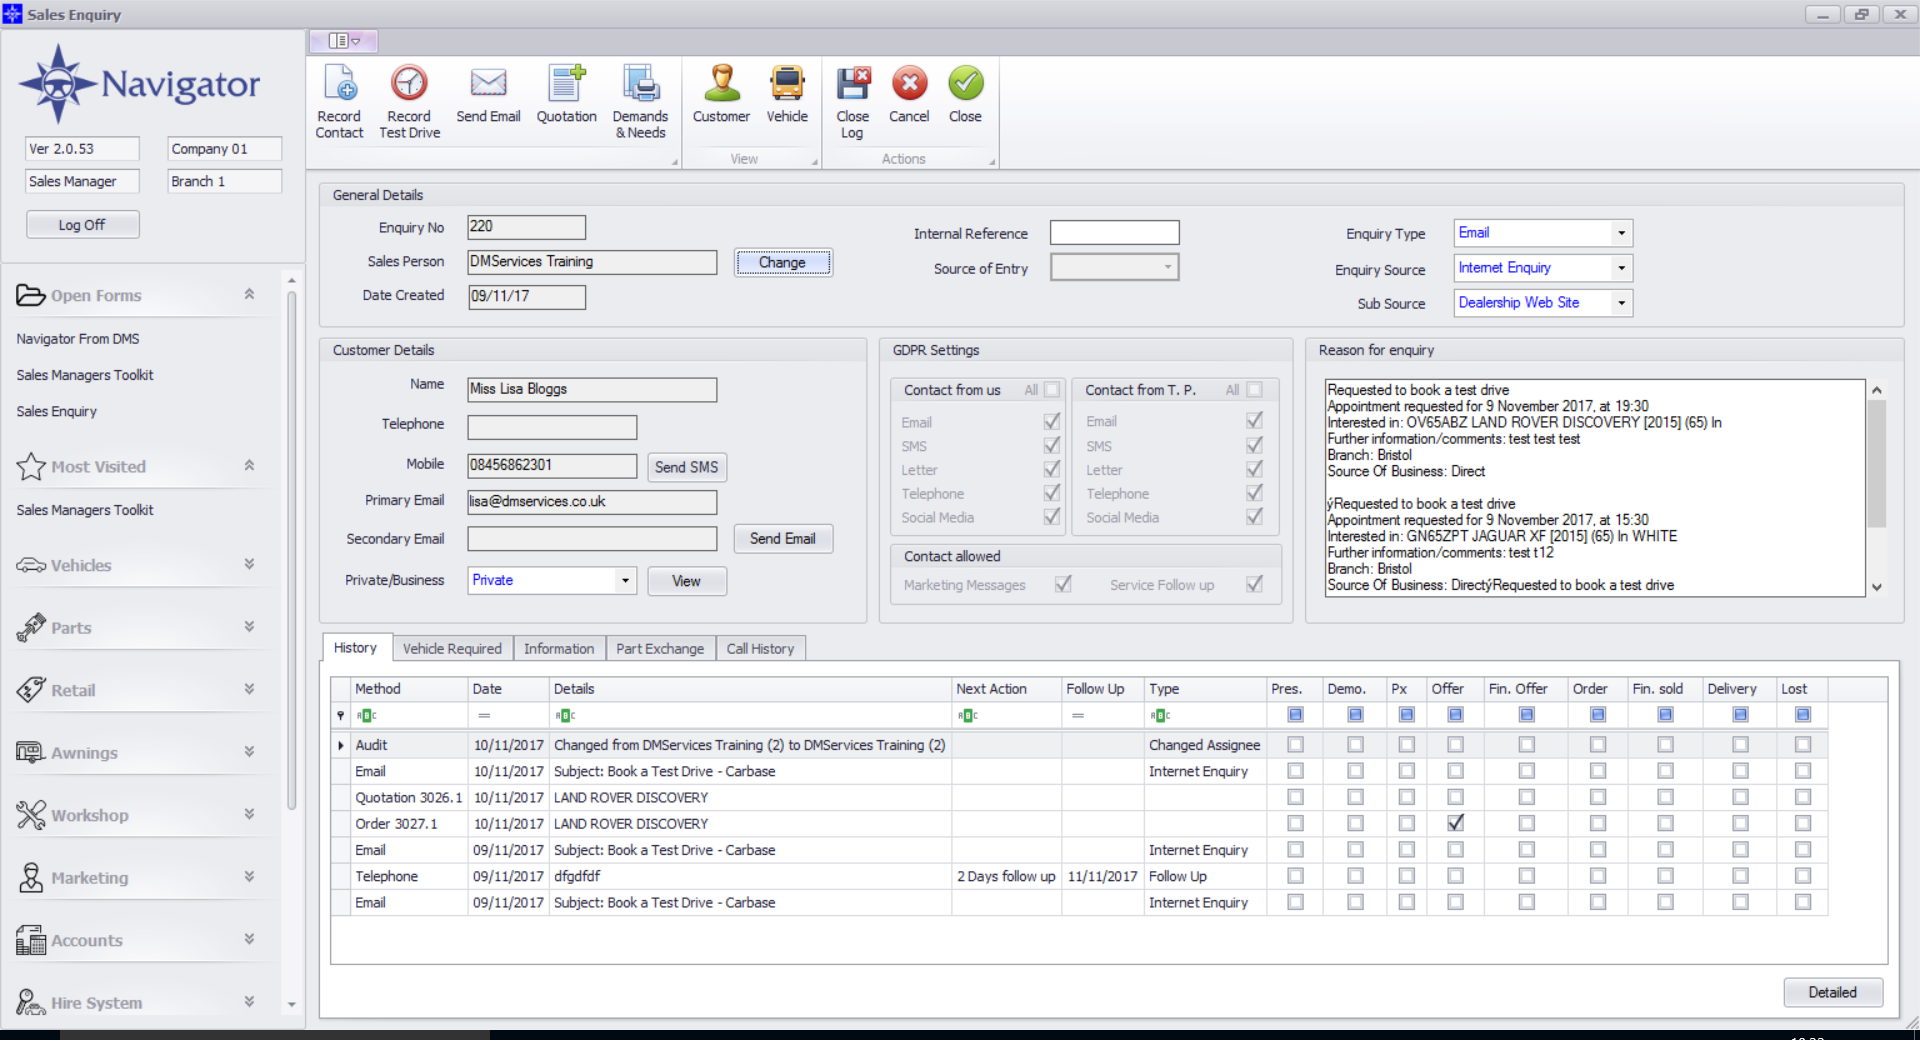Image resolution: width=1920 pixels, height=1040 pixels.
Task: Click into the Internal Reference field
Action: tap(1114, 233)
